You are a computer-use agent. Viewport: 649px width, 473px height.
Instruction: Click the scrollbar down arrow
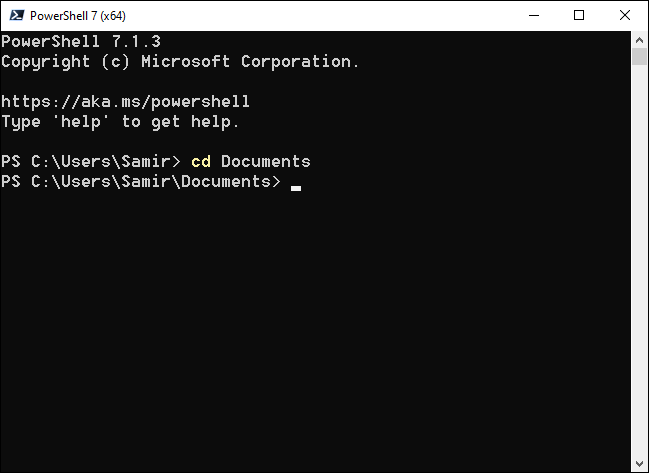click(x=640, y=463)
